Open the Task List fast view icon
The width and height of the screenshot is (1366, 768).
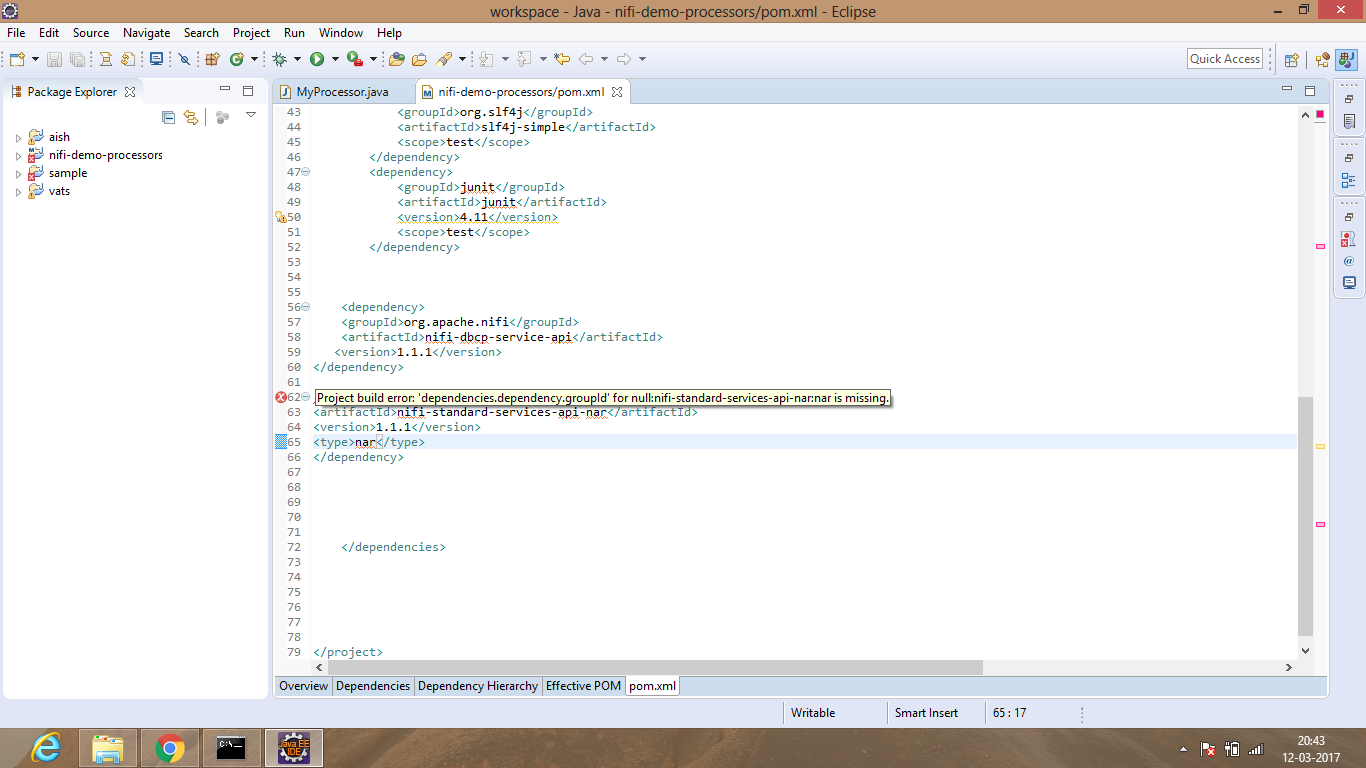point(1349,122)
